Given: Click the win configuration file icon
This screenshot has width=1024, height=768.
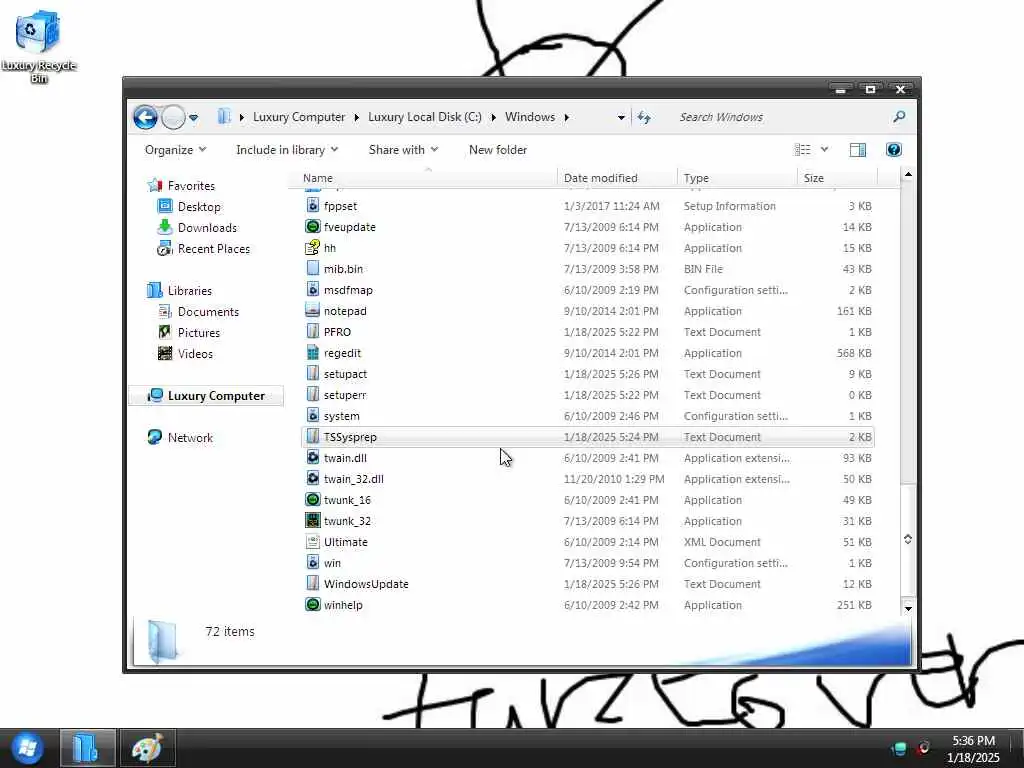Looking at the screenshot, I should pos(313,562).
